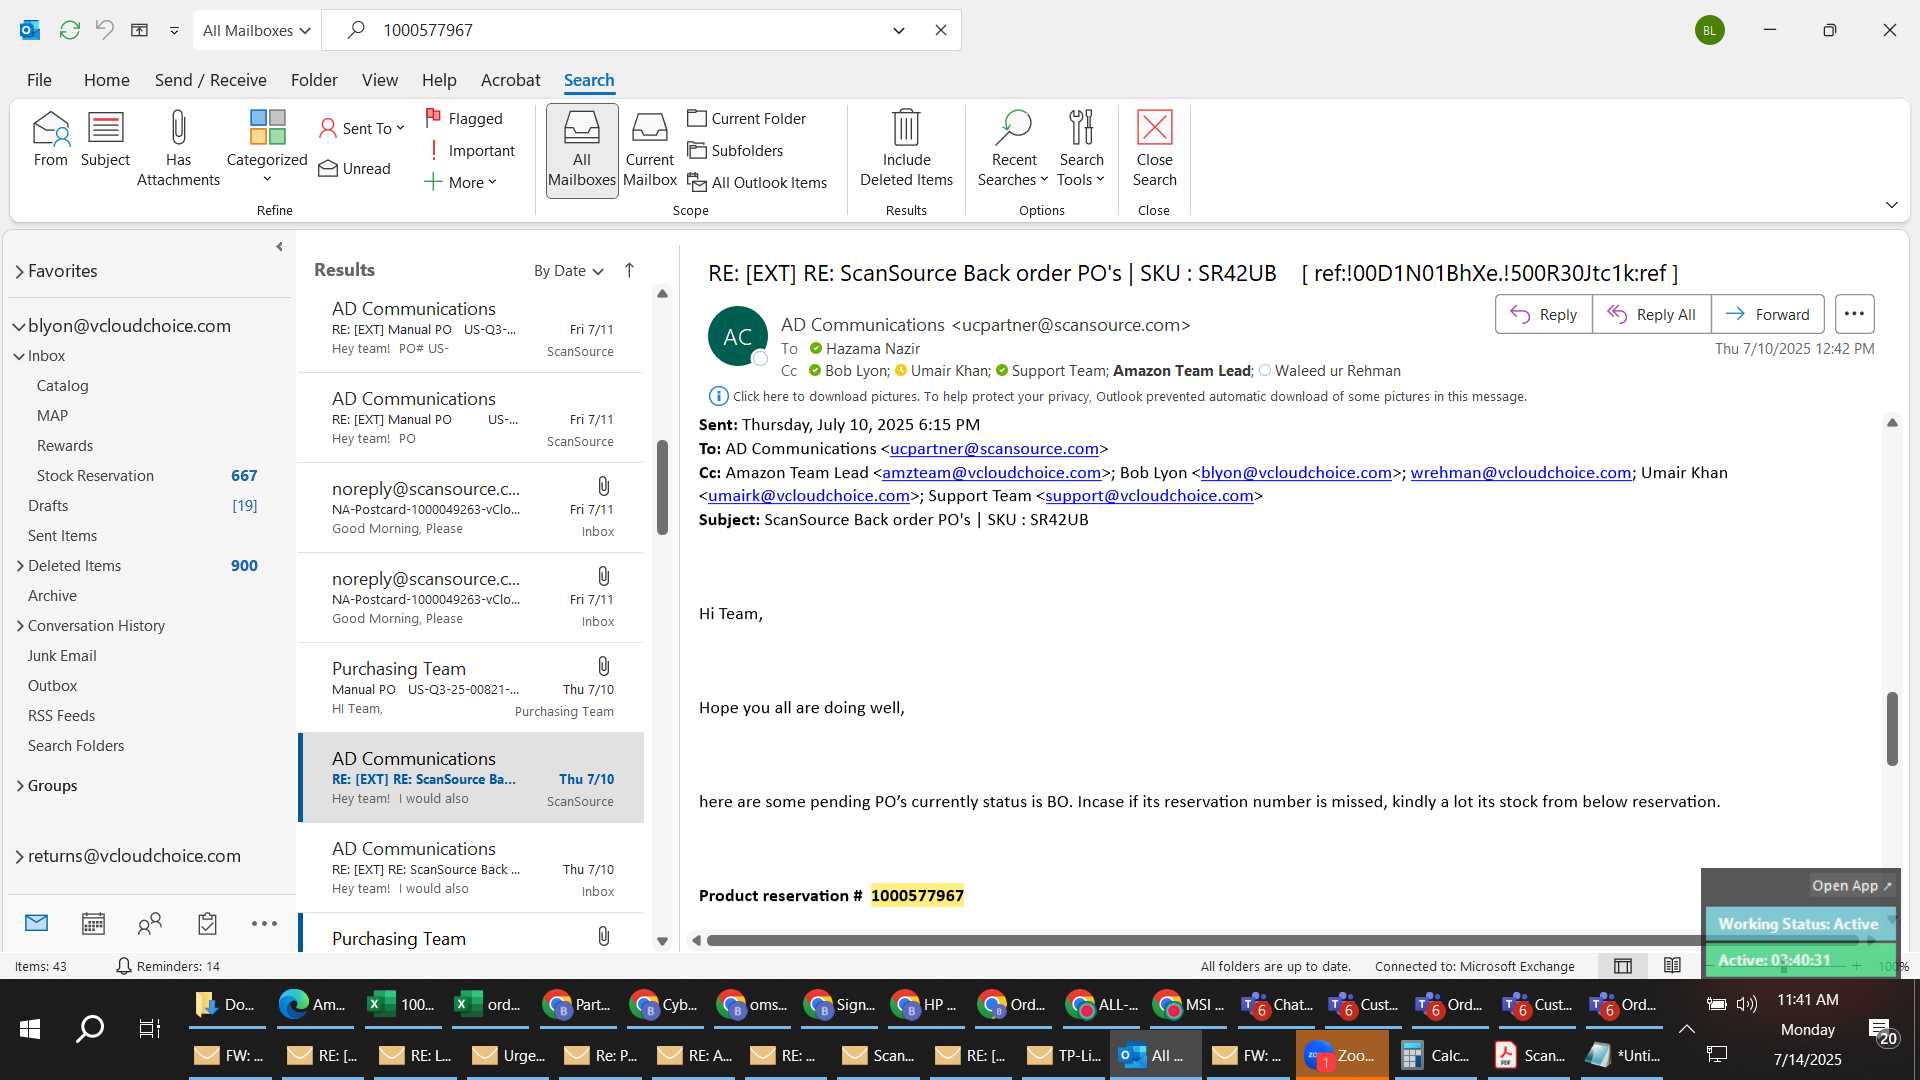Select Current Folder scope
The height and width of the screenshot is (1080, 1920).
tap(747, 118)
